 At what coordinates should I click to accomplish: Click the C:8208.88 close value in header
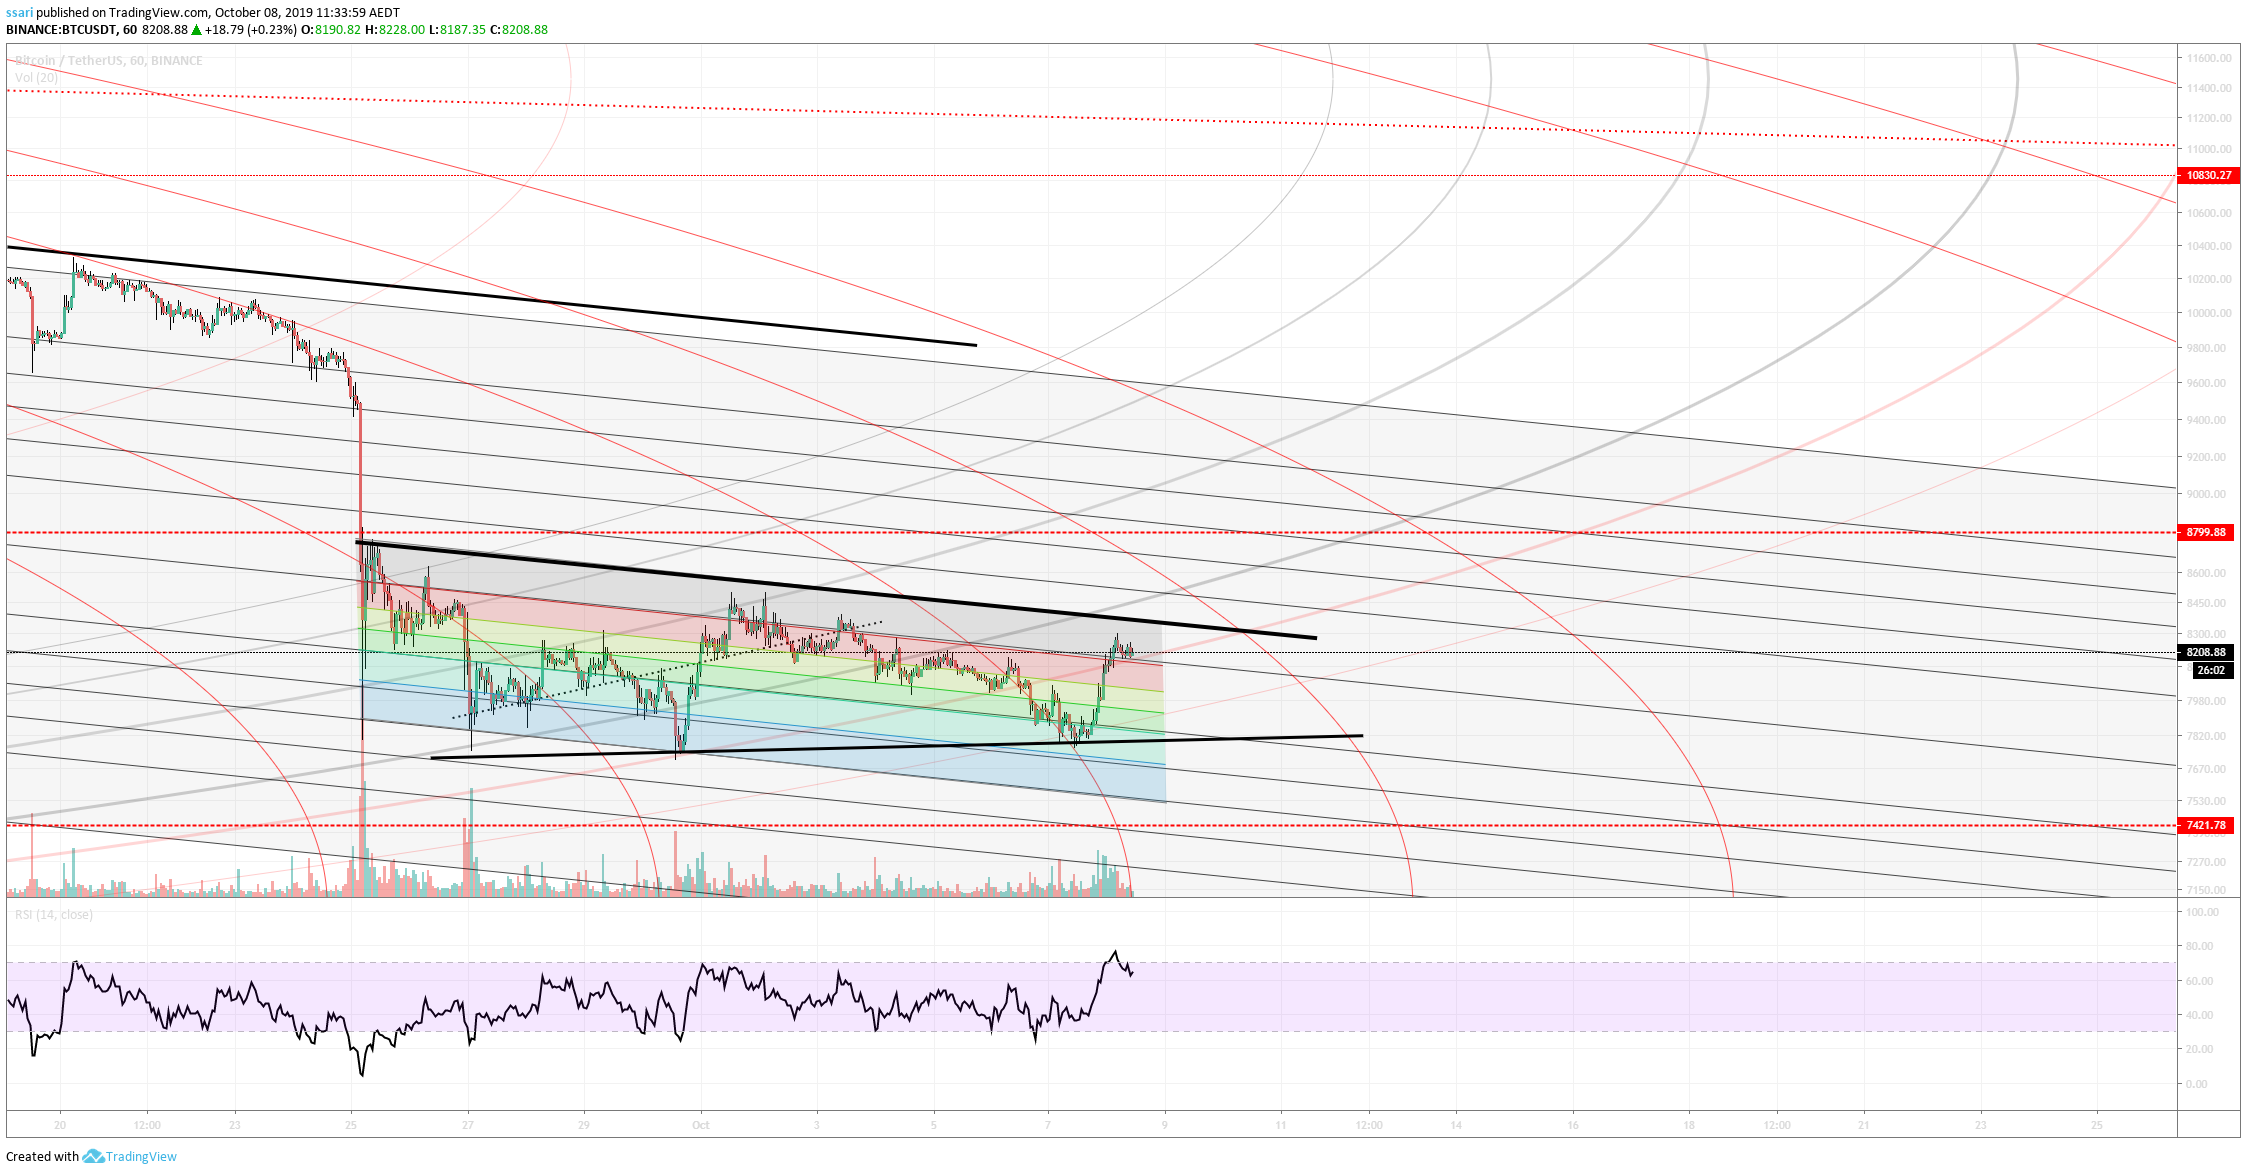coord(519,29)
